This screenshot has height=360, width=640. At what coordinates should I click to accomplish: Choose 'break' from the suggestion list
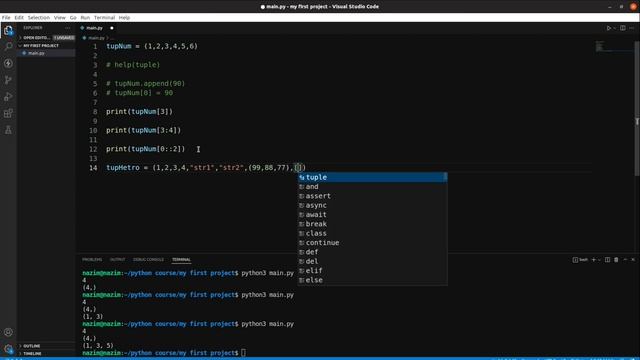(x=372, y=224)
